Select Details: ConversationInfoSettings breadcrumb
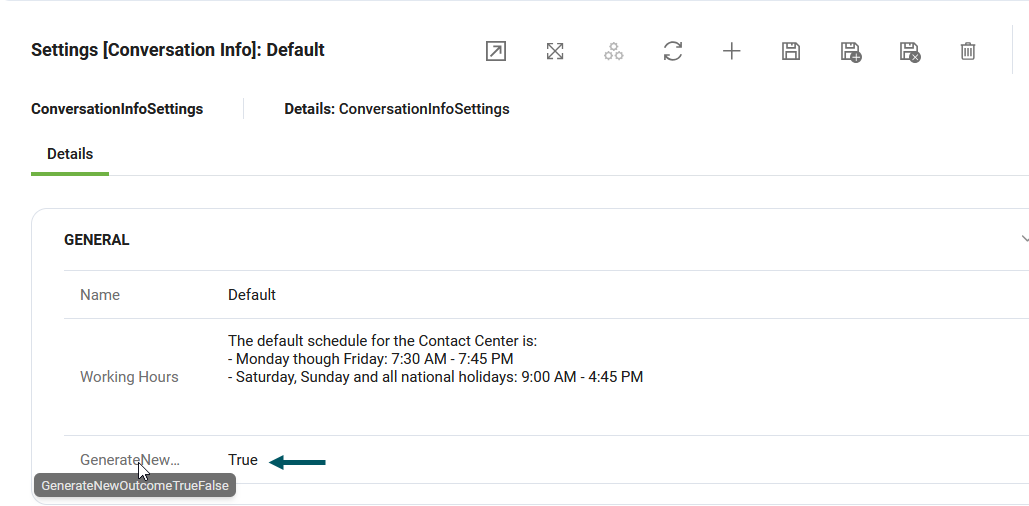The height and width of the screenshot is (506, 1029). coord(397,109)
